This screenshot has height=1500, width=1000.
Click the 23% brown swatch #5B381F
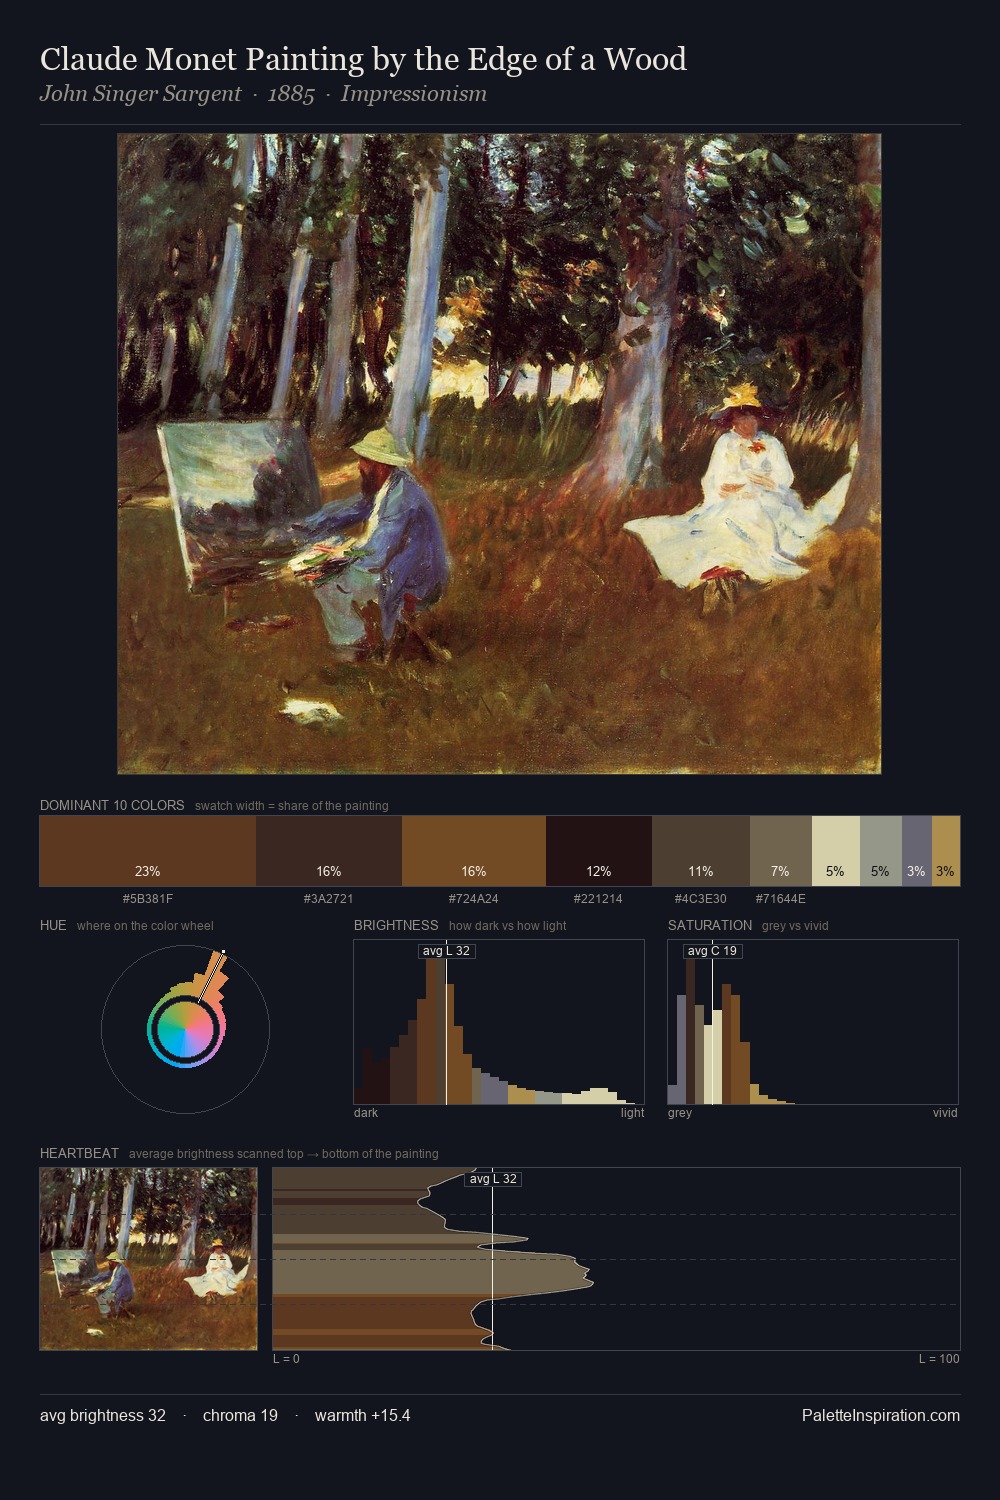[148, 851]
